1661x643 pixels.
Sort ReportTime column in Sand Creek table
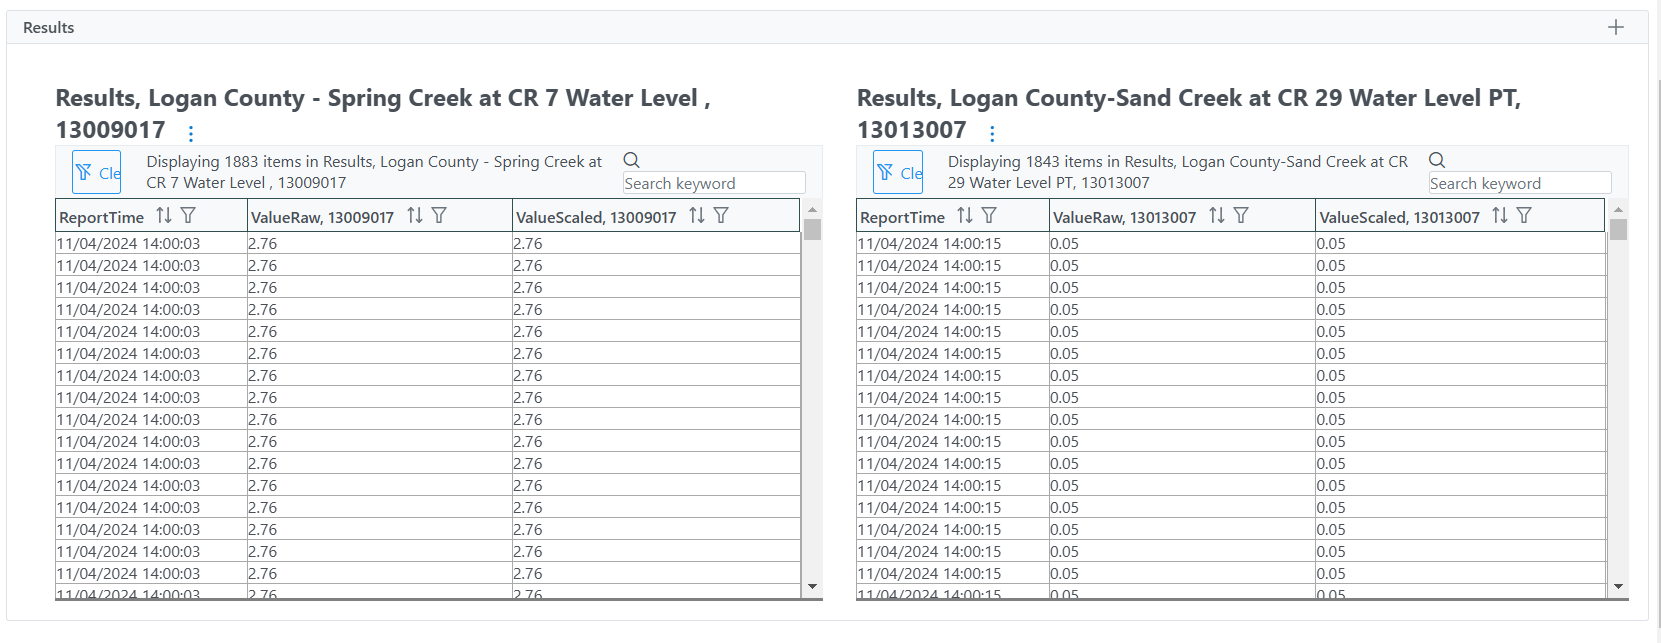(x=965, y=216)
